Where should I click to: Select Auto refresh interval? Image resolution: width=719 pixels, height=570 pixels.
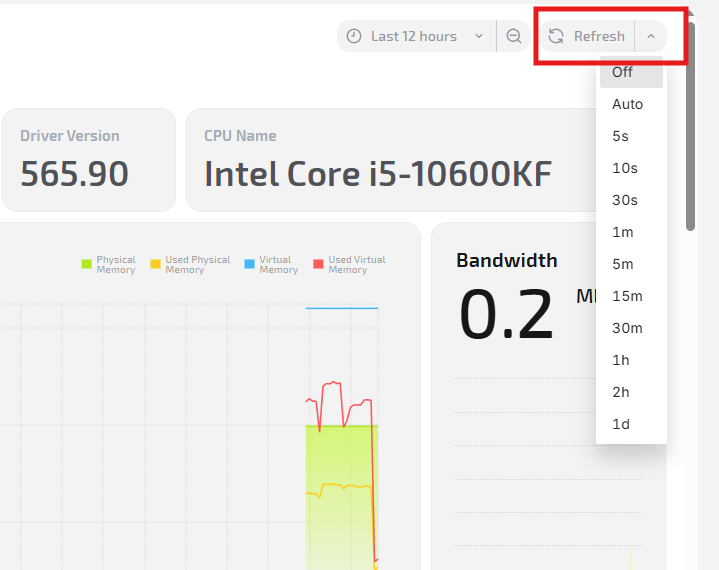tap(627, 104)
